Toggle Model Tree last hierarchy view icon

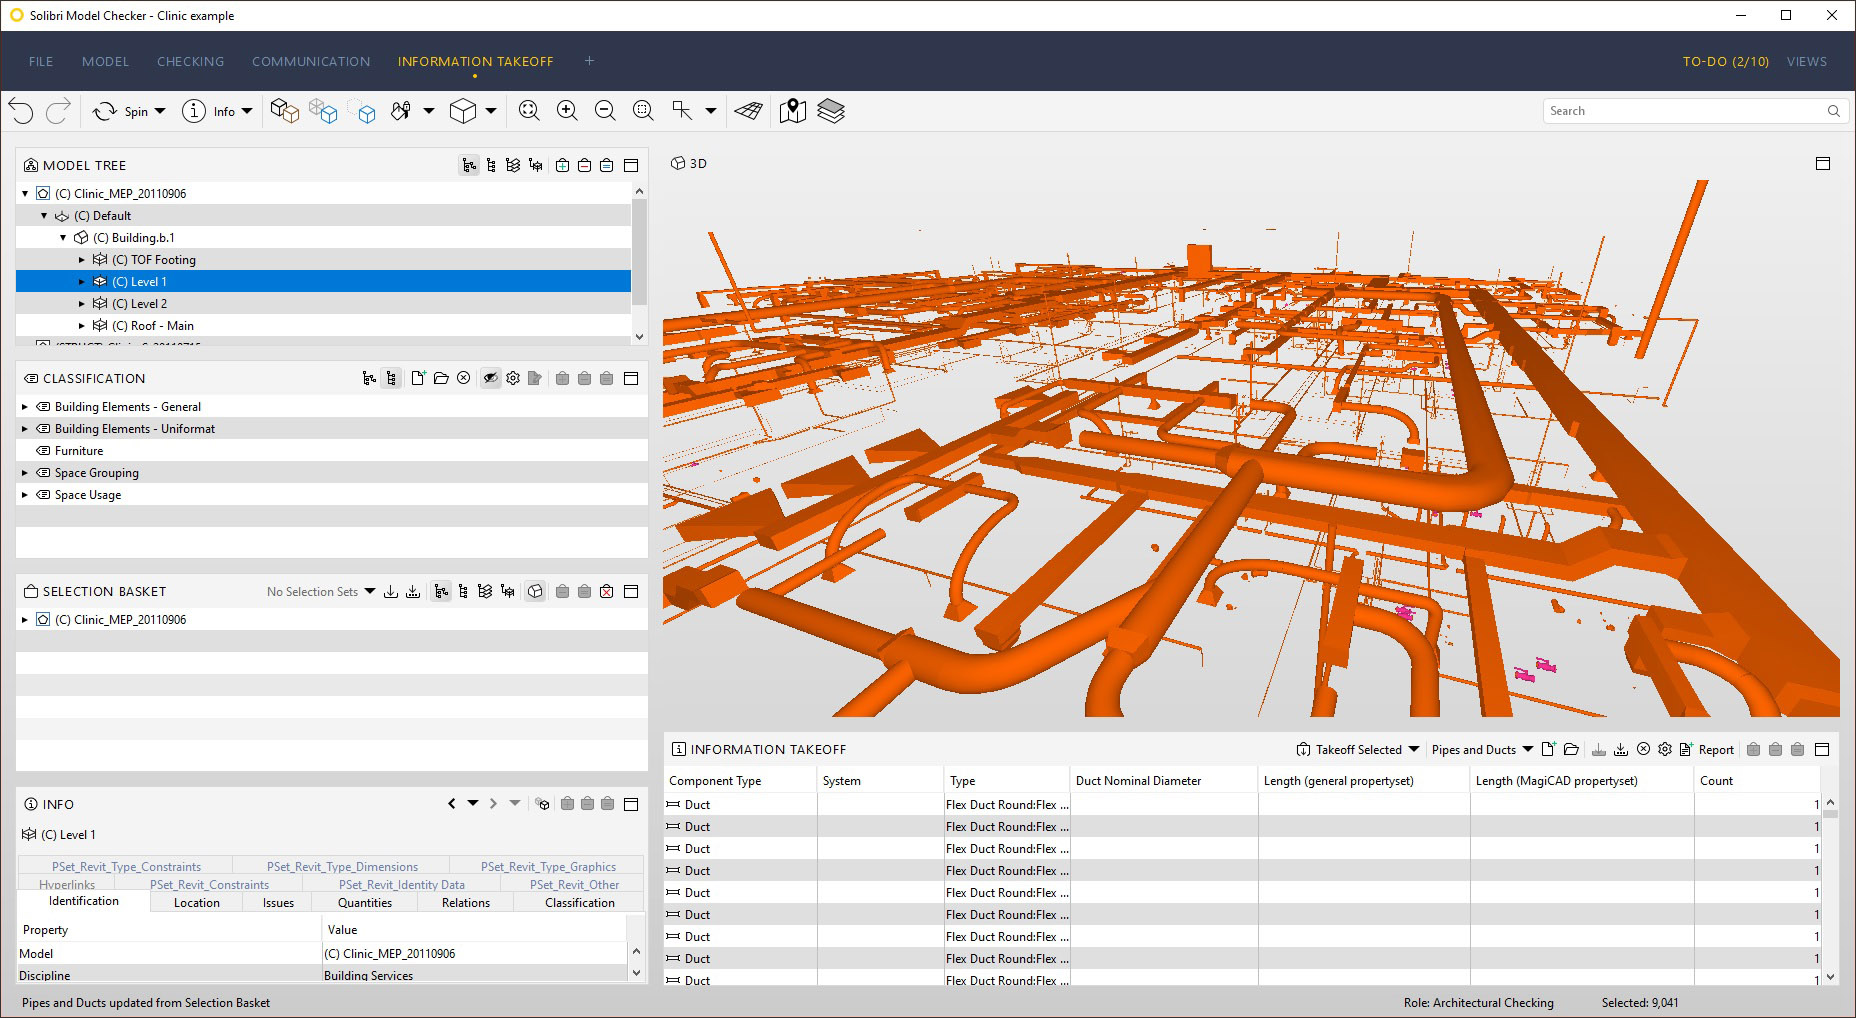coord(536,166)
